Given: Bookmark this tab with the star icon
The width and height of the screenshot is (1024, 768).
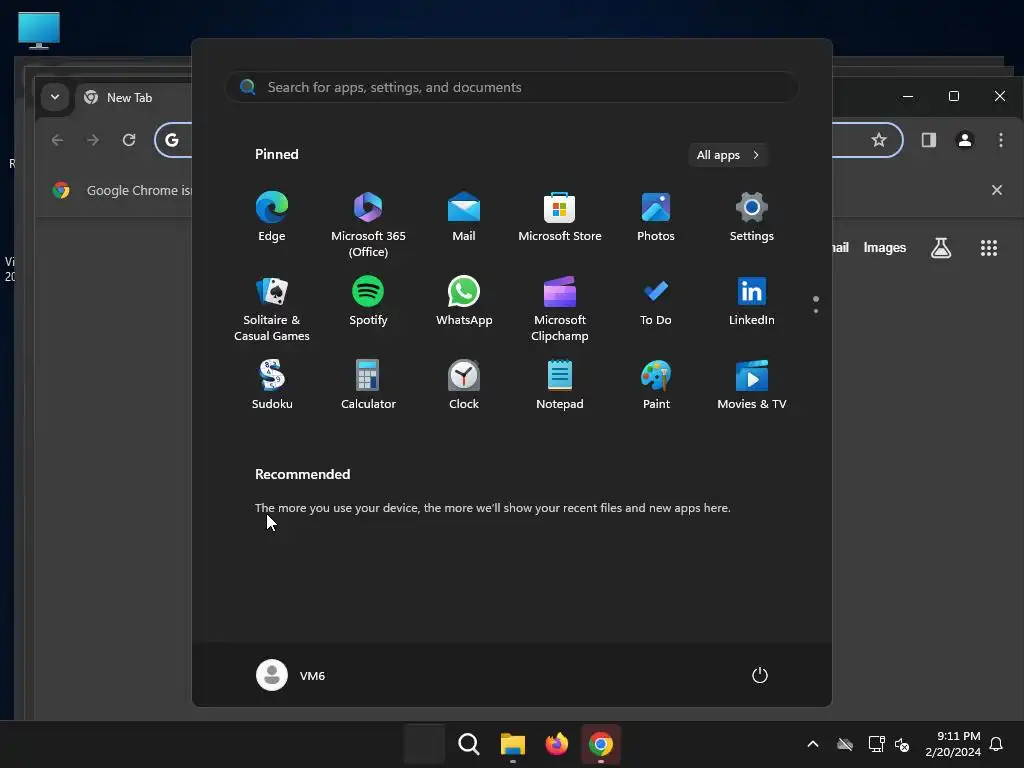Looking at the screenshot, I should [879, 140].
